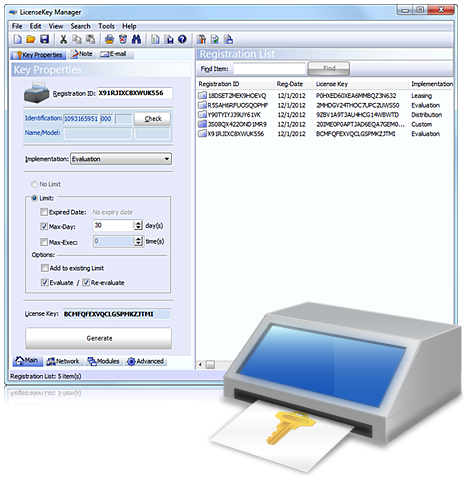Switch to the Network bottom tab
Viewport: 464px width, 478px height.
(x=63, y=361)
